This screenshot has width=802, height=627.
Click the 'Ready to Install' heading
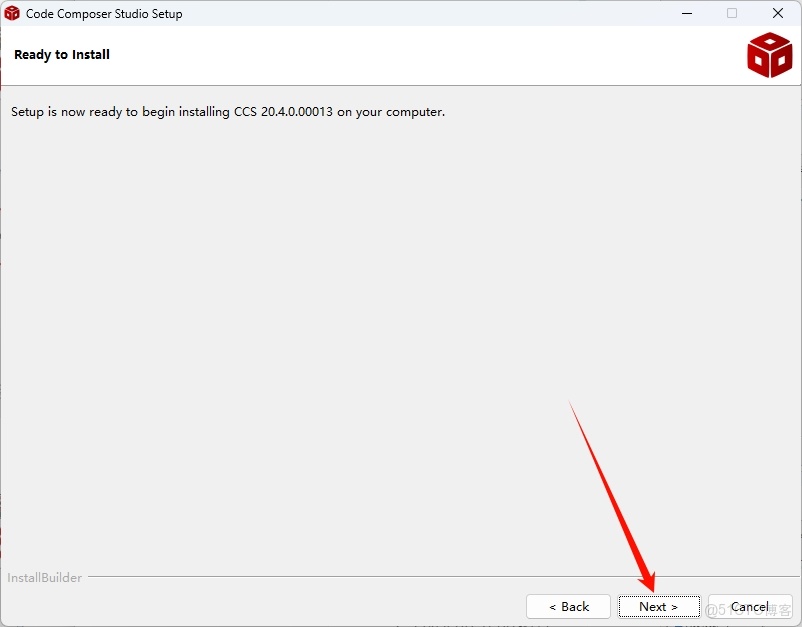click(x=62, y=55)
